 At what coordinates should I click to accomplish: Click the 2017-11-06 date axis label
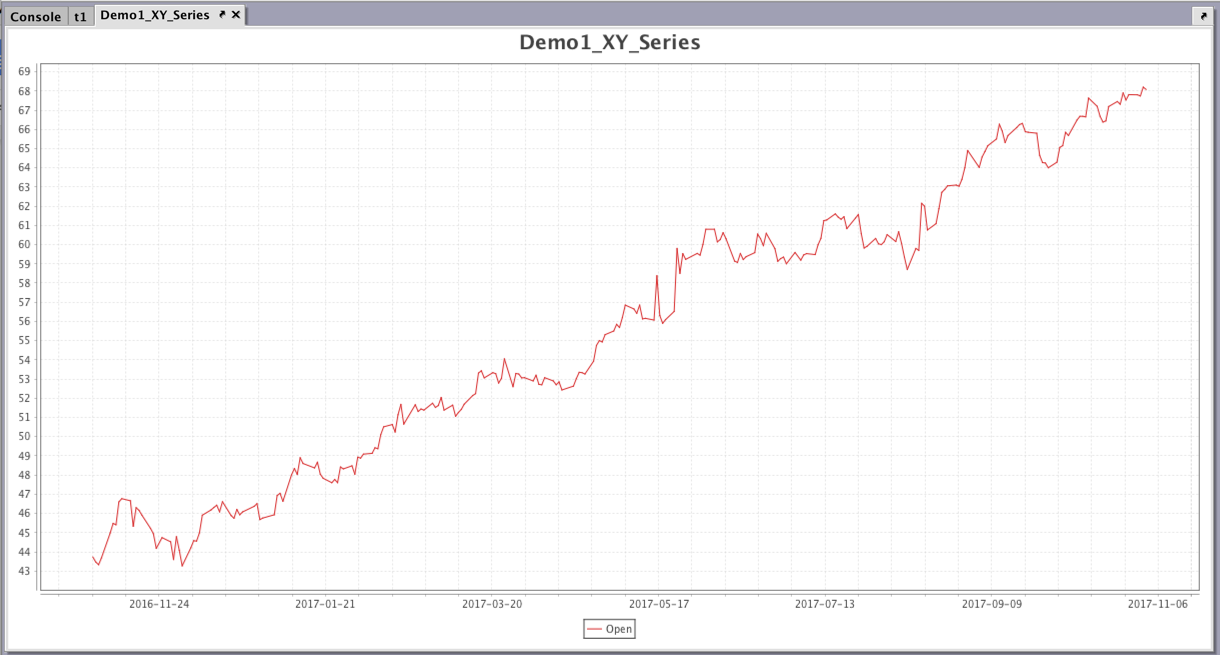[x=1158, y=604]
